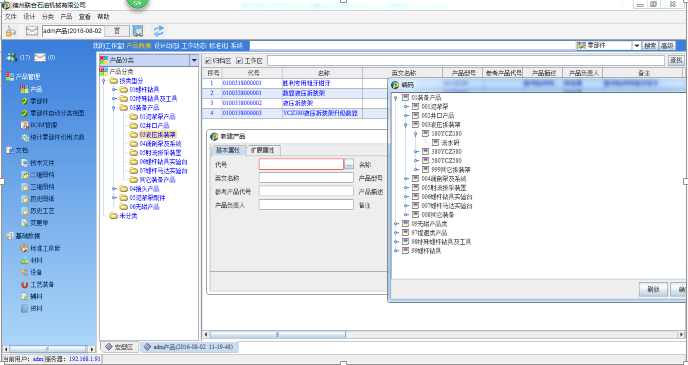Open the 文件 menu
688x365 pixels.
tap(11, 17)
